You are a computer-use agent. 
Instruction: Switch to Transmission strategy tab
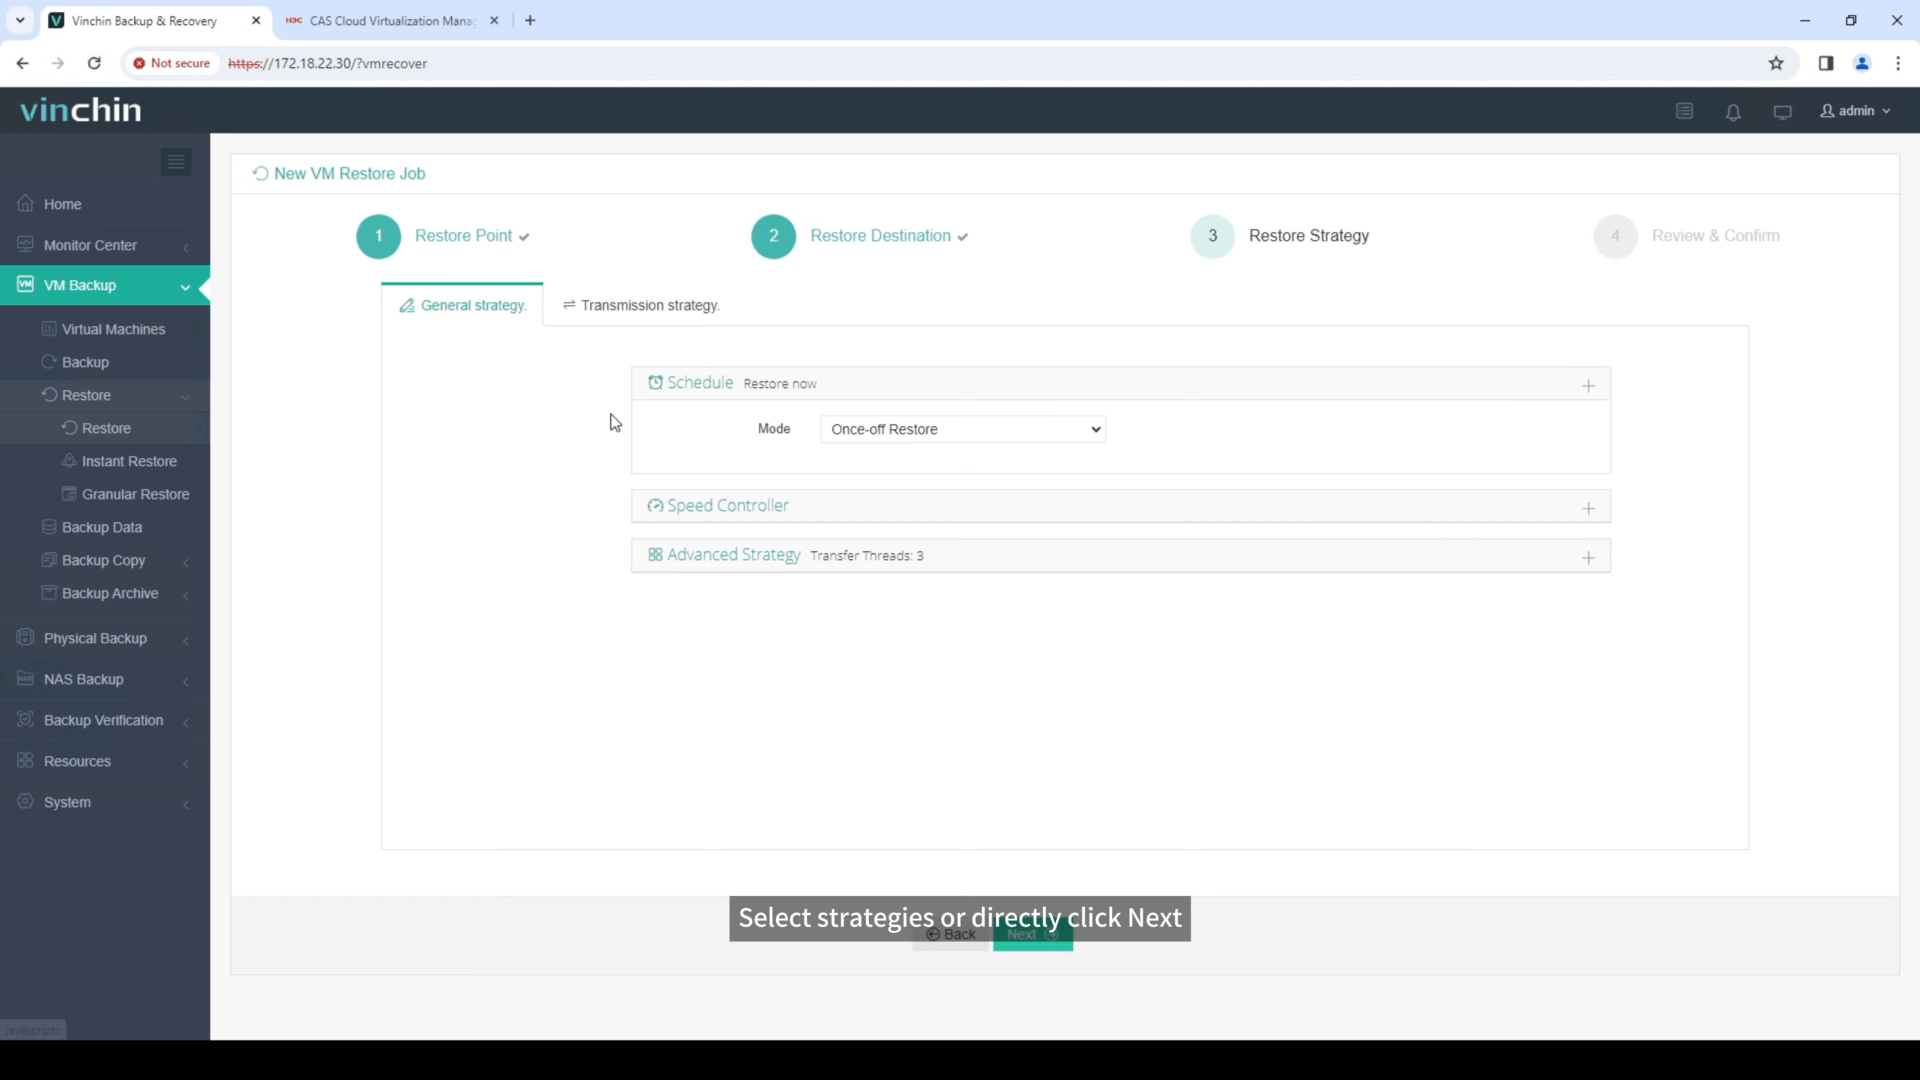pos(641,305)
